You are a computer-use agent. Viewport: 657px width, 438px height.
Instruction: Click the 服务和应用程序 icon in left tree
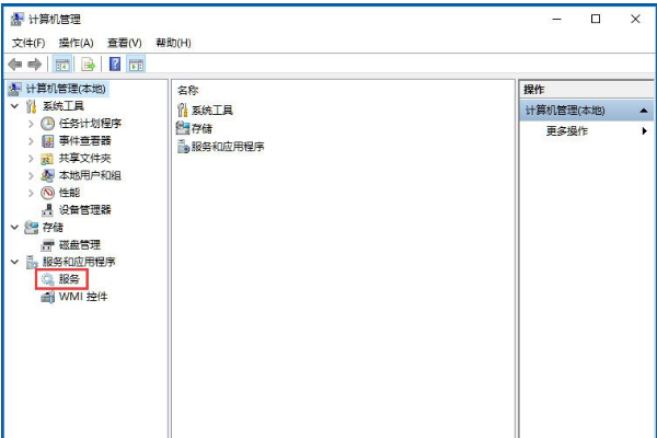[x=32, y=262]
